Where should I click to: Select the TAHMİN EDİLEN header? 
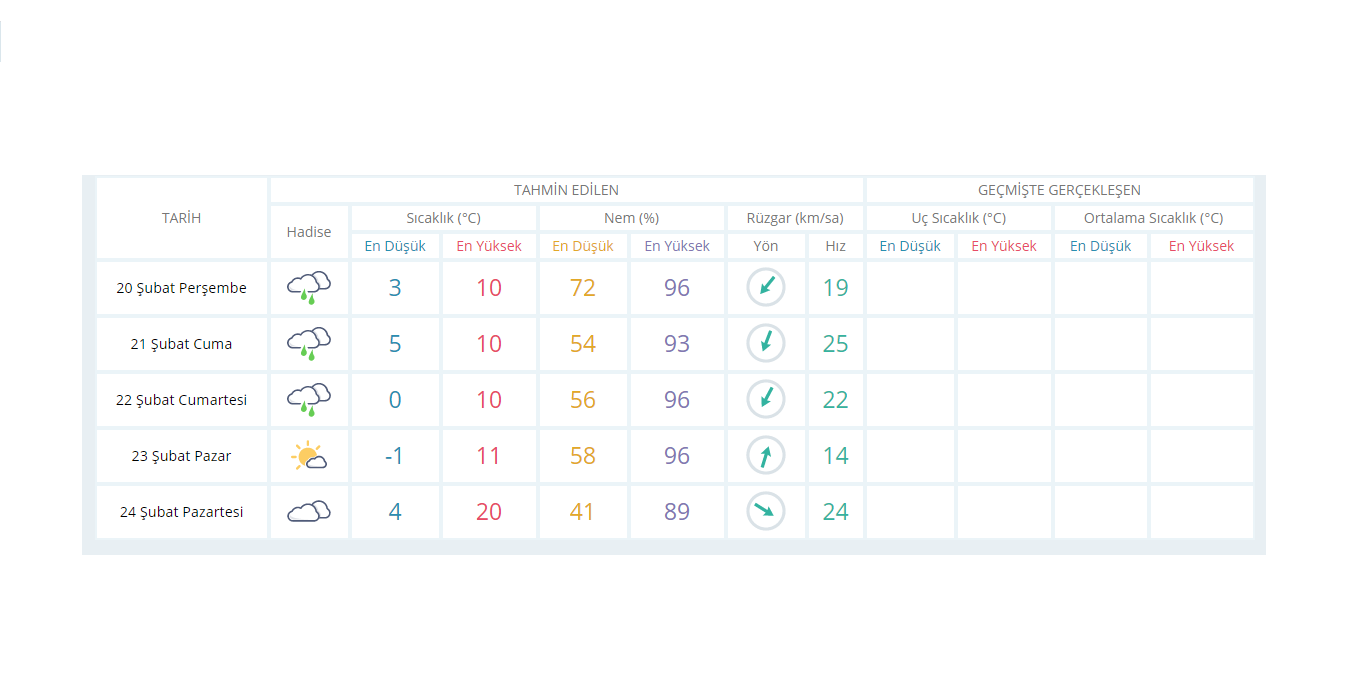[x=566, y=190]
